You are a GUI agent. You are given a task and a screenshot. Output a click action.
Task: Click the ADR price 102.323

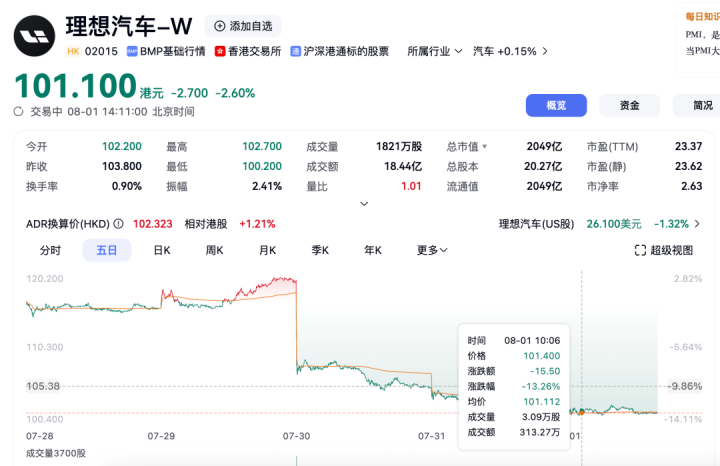pyautogui.click(x=152, y=224)
